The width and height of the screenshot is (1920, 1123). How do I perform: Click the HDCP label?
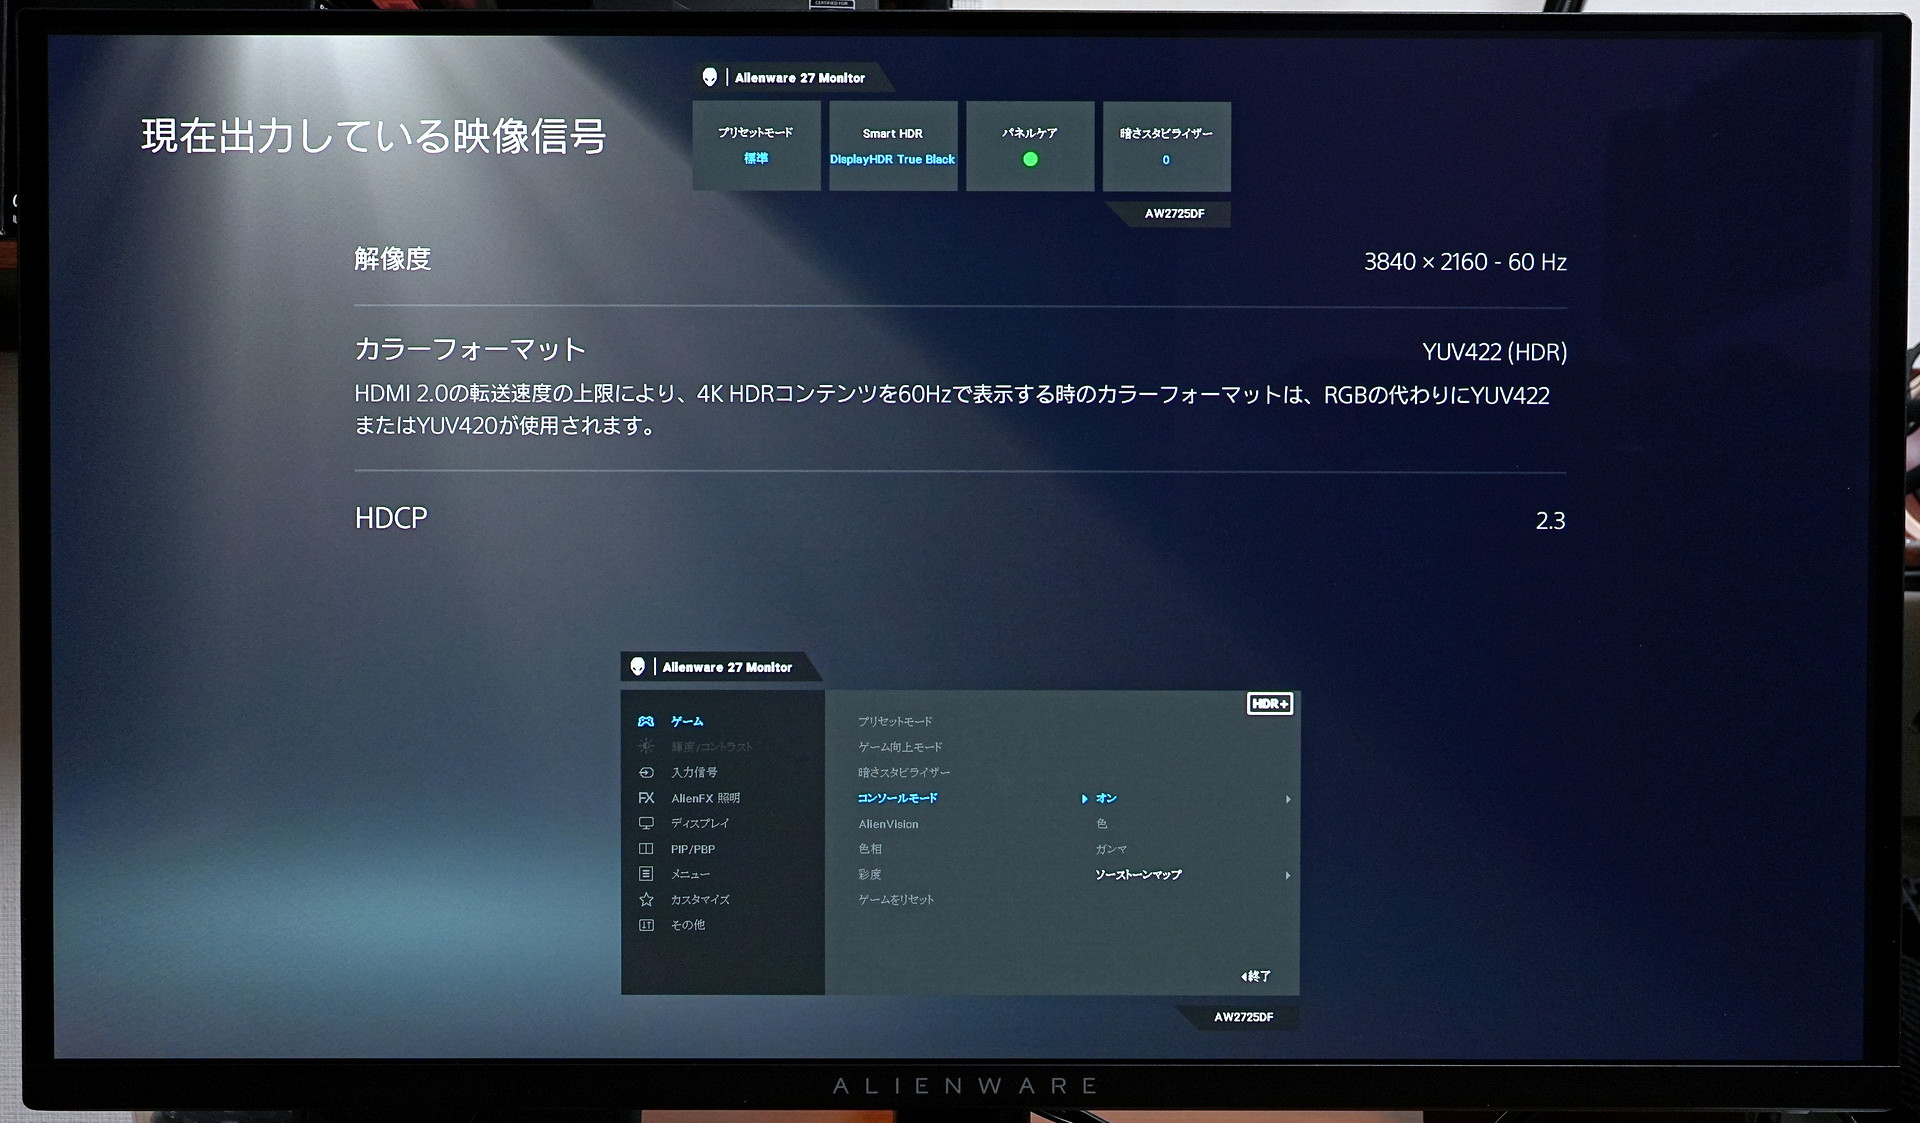[391, 518]
